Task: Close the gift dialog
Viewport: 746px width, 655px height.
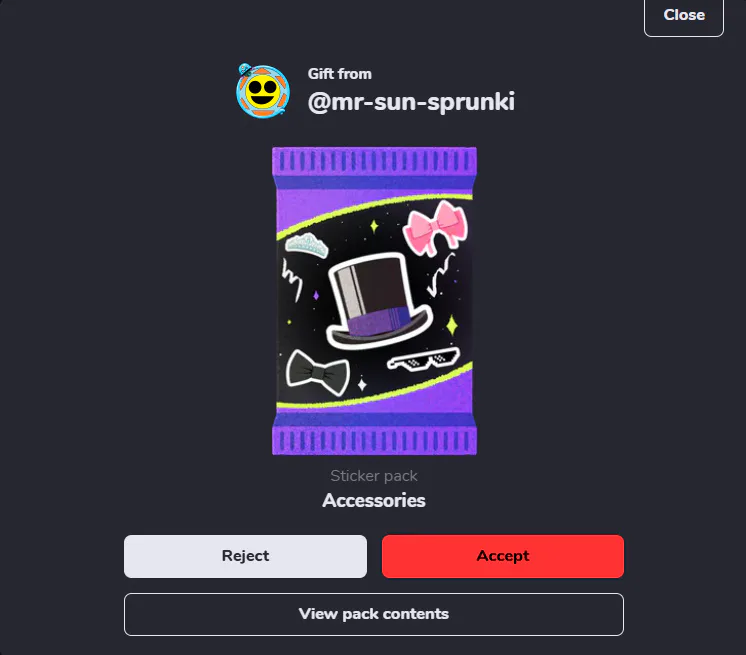Action: 684,15
